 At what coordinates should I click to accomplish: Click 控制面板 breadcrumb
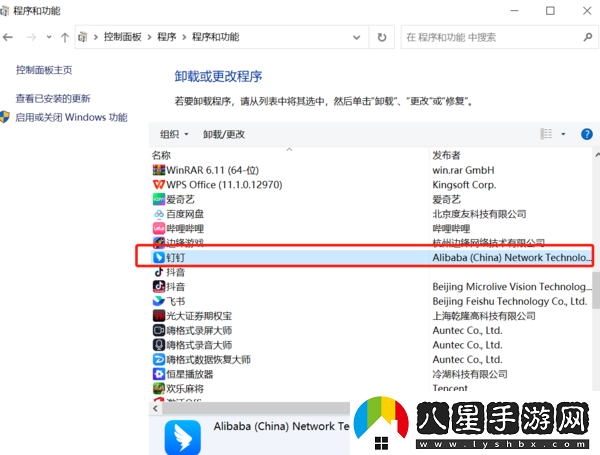click(122, 37)
